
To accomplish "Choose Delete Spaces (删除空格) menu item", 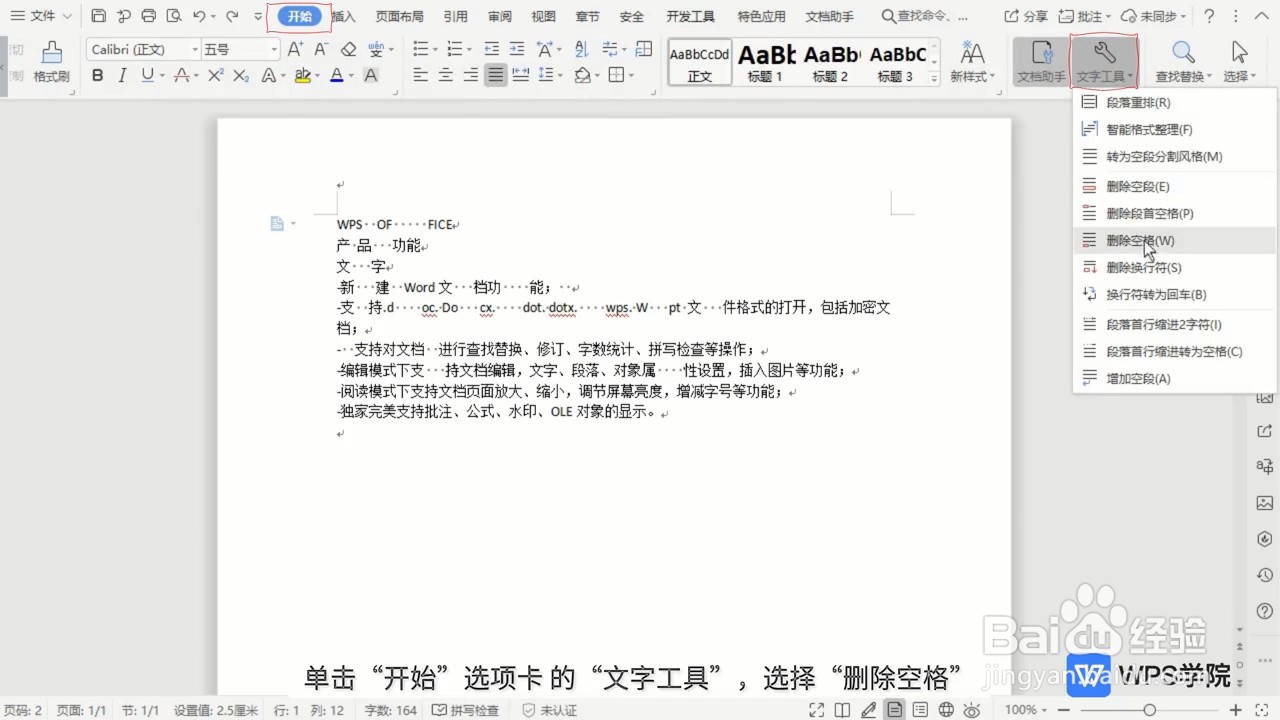I will [1174, 240].
